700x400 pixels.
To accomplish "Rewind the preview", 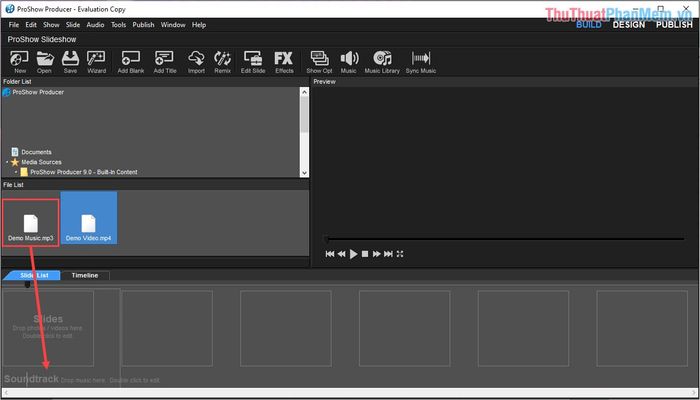I will [342, 254].
